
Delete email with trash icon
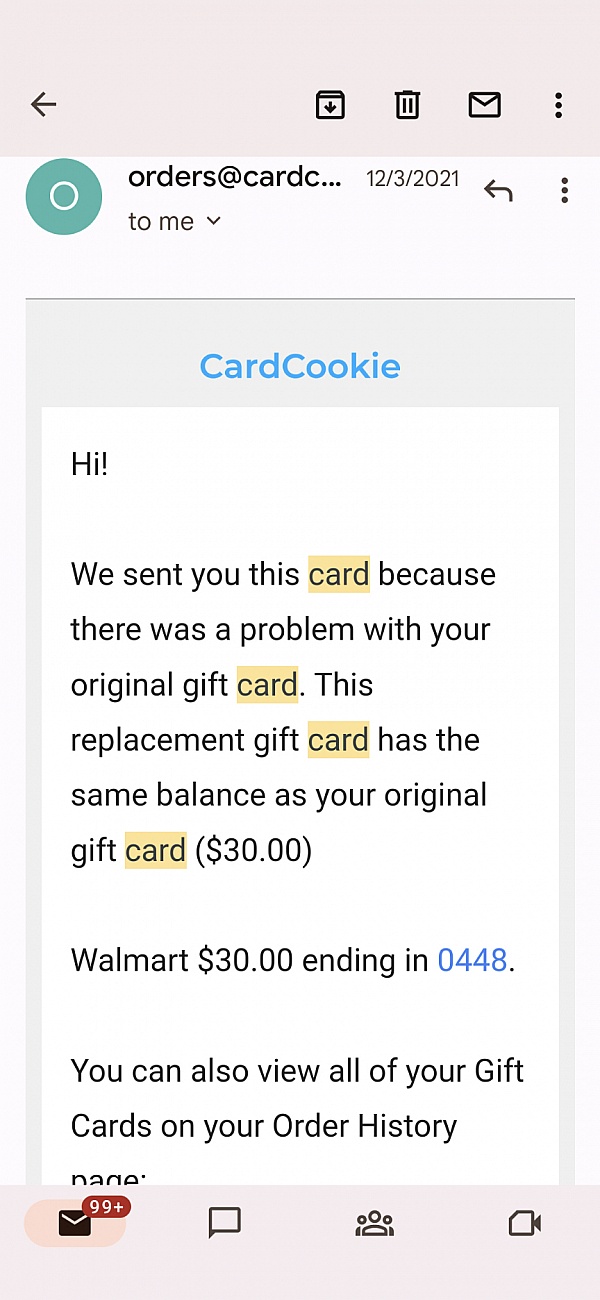click(x=407, y=104)
